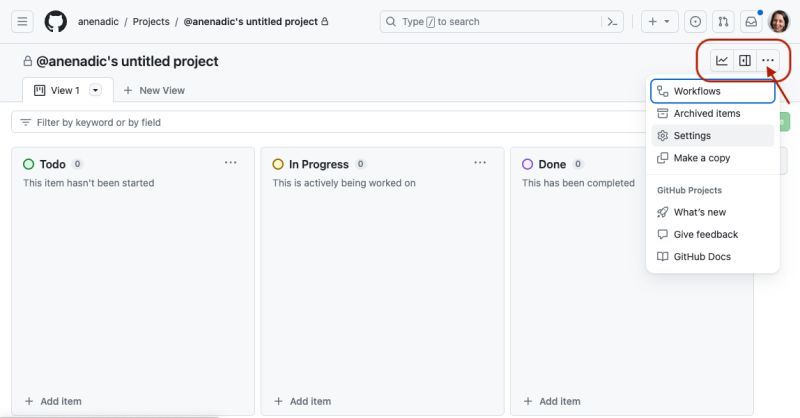Viewport: 800px width, 418px height.
Task: Select Archived items from the menu
Action: [713, 113]
